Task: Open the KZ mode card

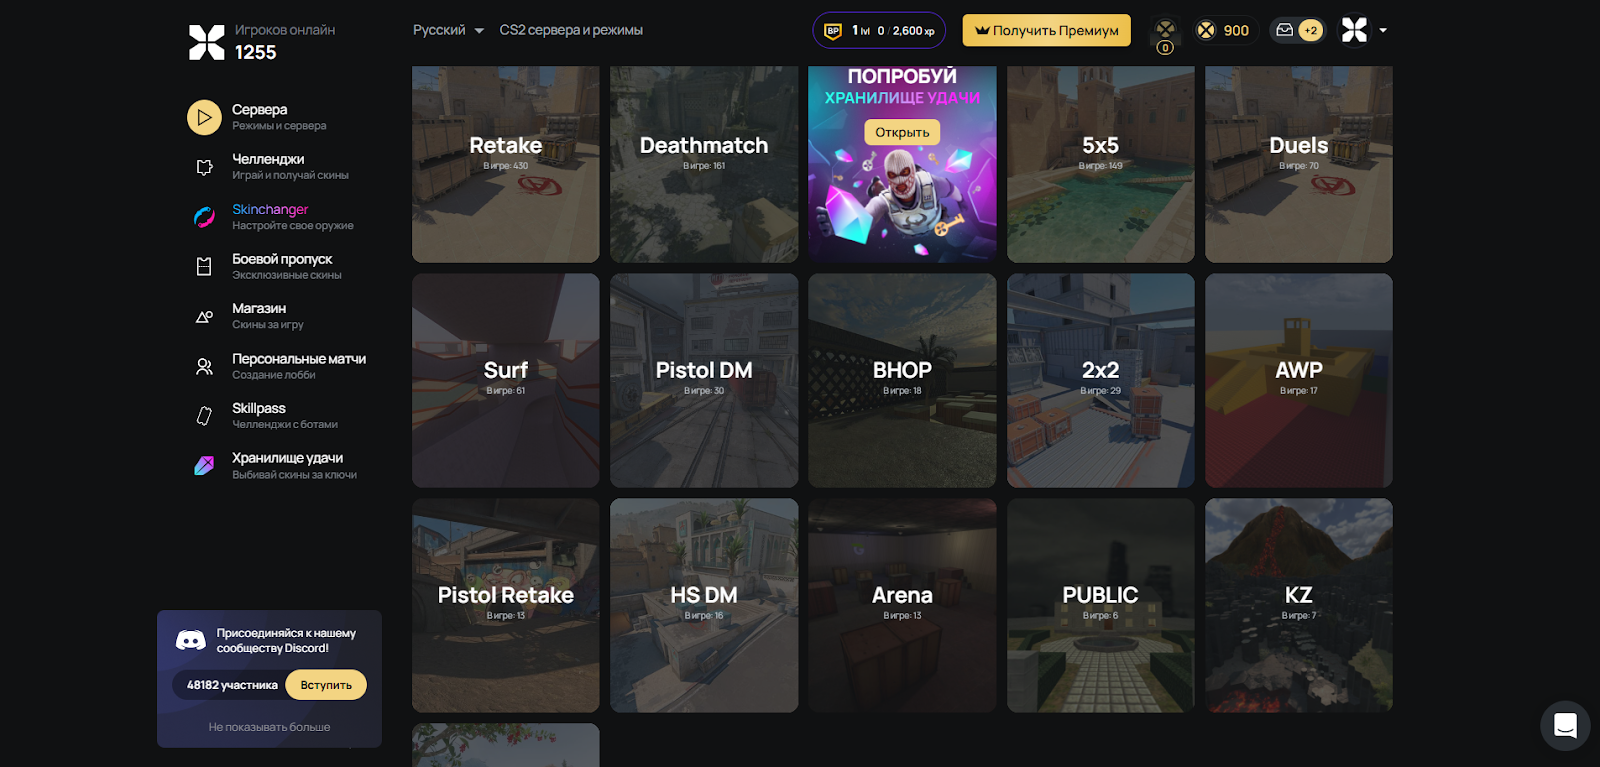Action: tap(1299, 605)
